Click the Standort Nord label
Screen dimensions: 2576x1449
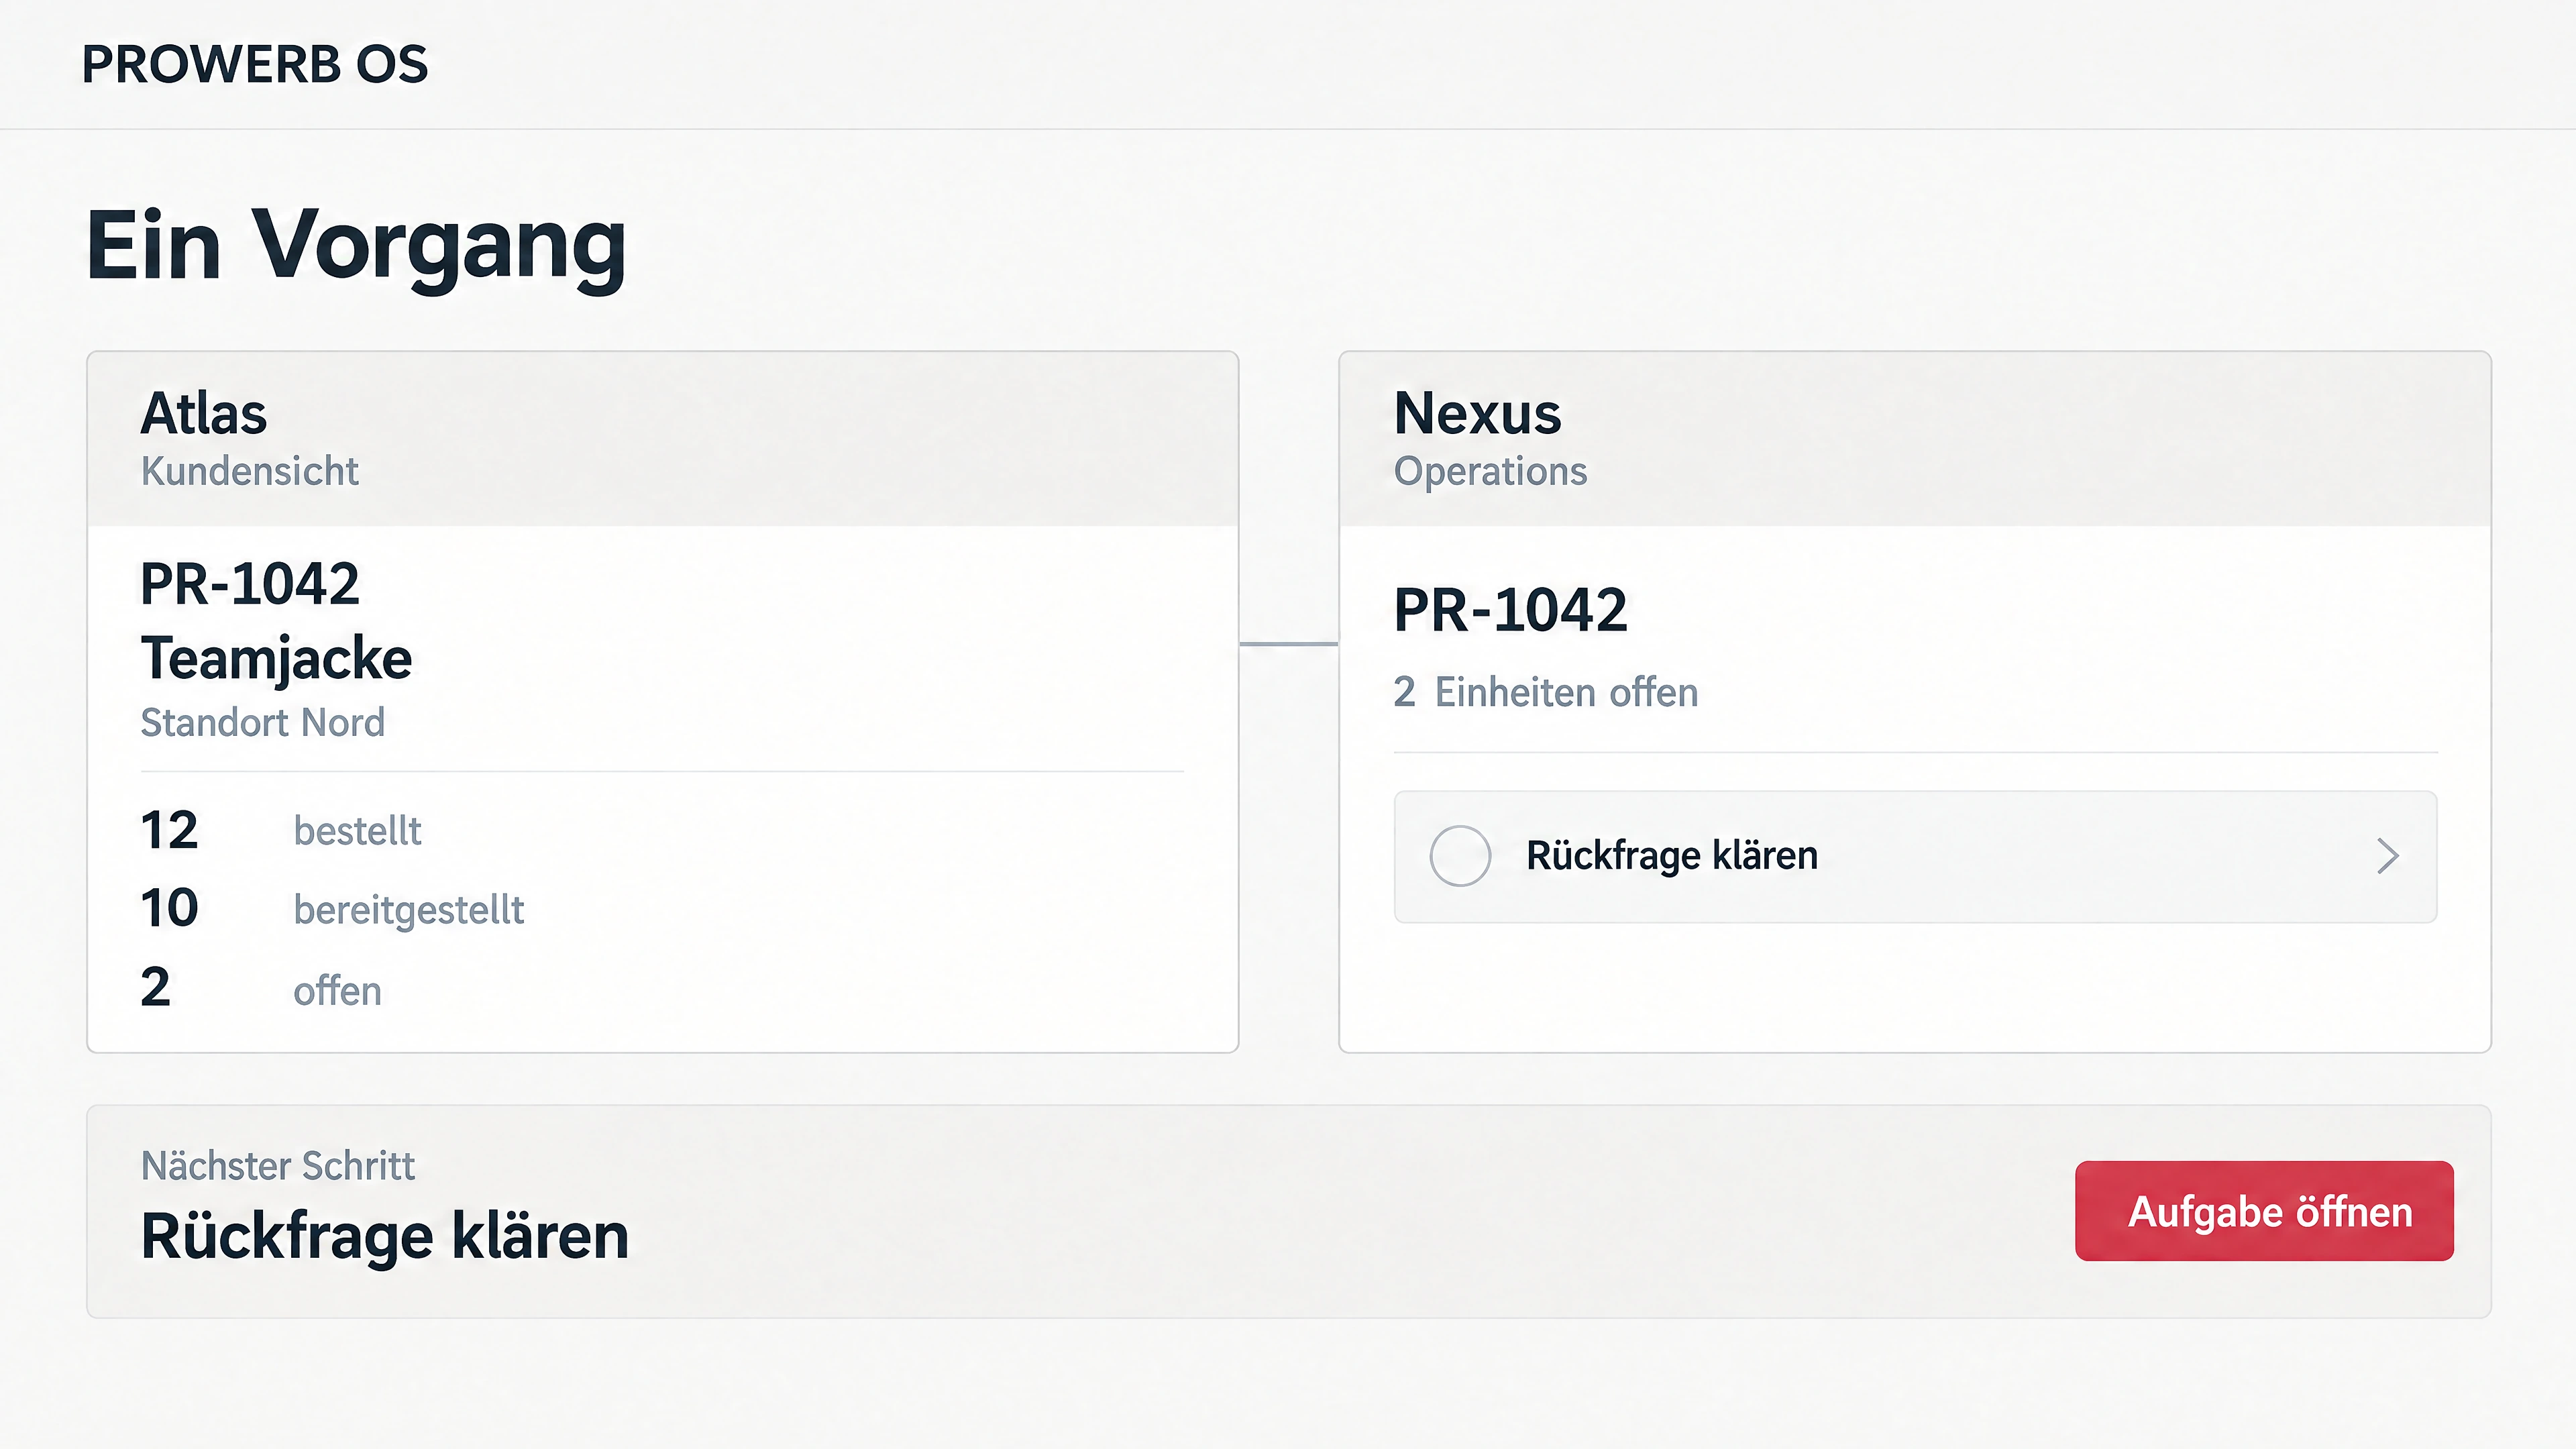(x=263, y=722)
